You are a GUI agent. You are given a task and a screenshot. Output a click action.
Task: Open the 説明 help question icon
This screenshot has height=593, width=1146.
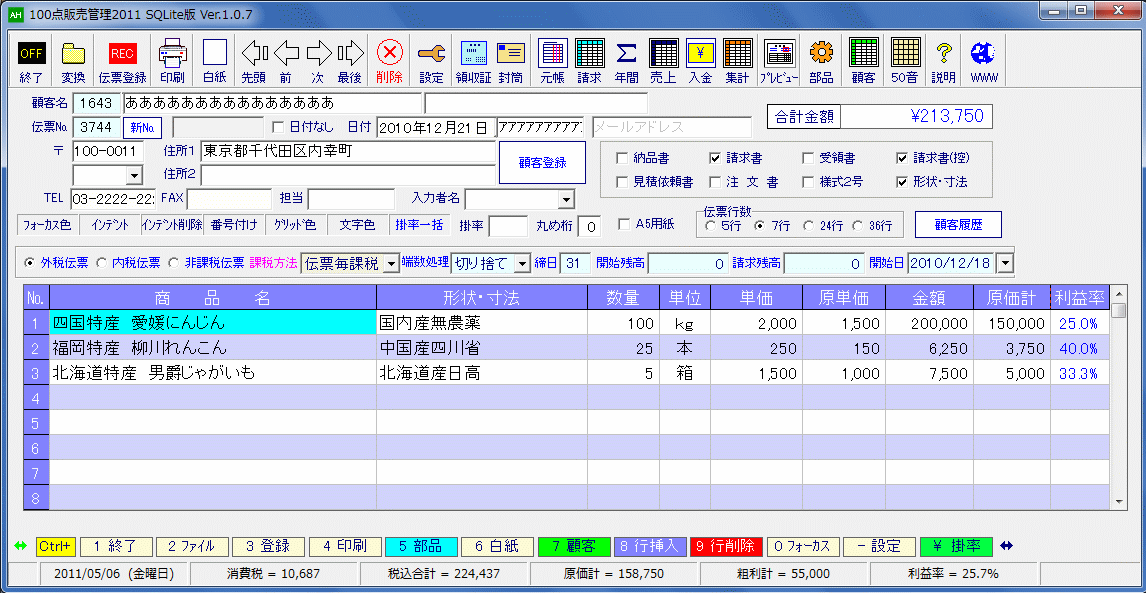(x=944, y=61)
